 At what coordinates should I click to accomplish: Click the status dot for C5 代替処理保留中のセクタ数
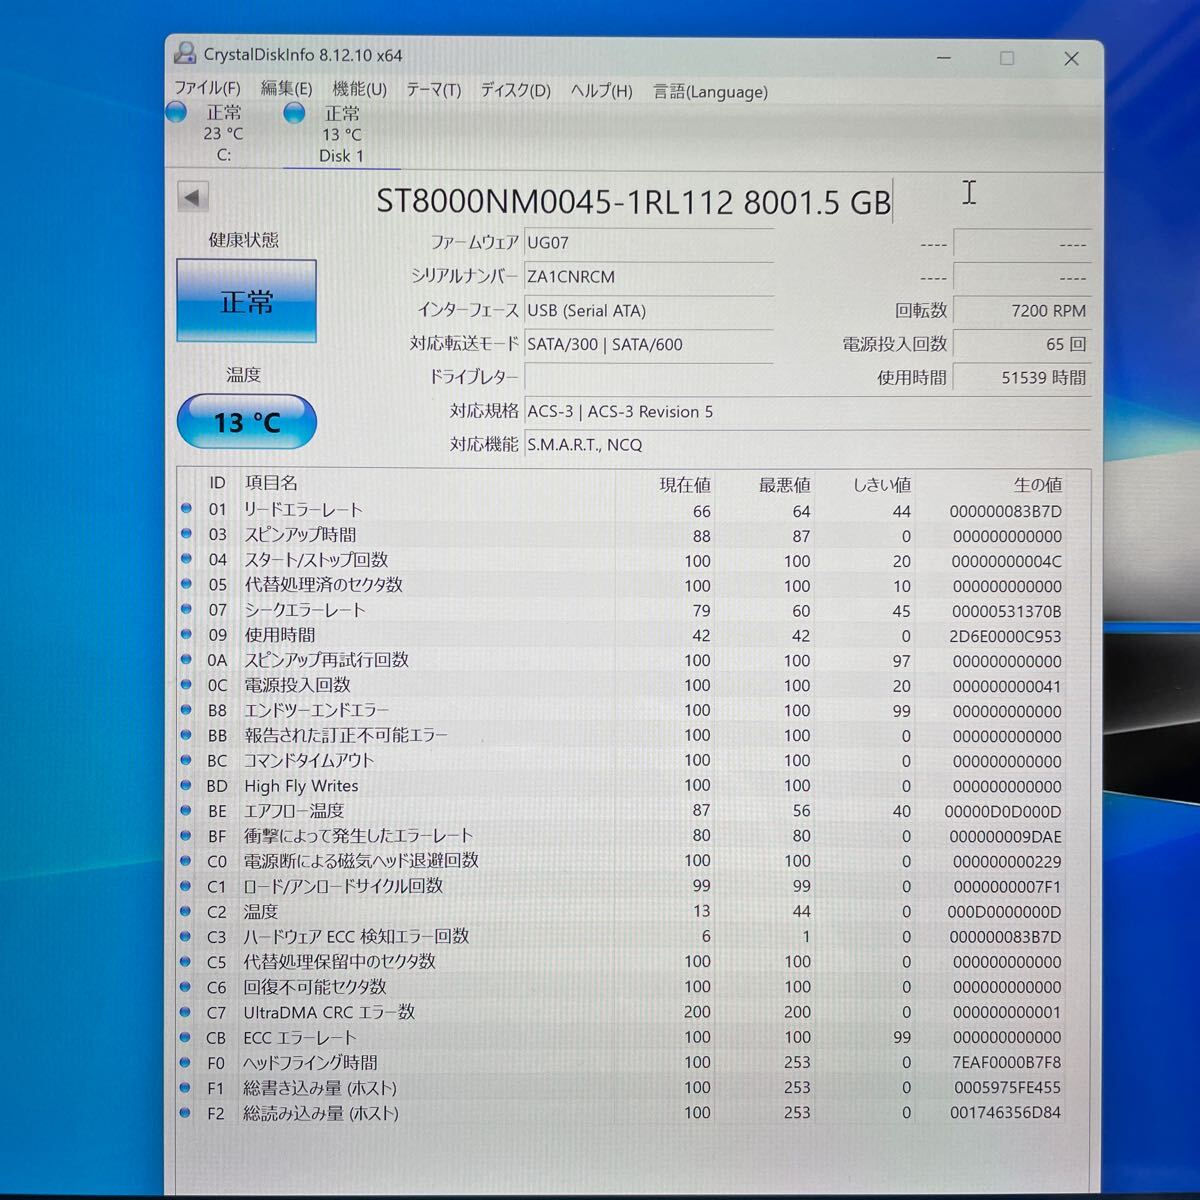(185, 961)
